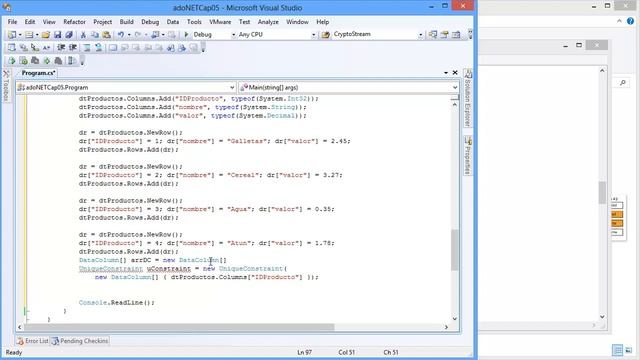Click the editor vertical scrollbar thumb
Screen dimensions: 640x360
pos(455,250)
